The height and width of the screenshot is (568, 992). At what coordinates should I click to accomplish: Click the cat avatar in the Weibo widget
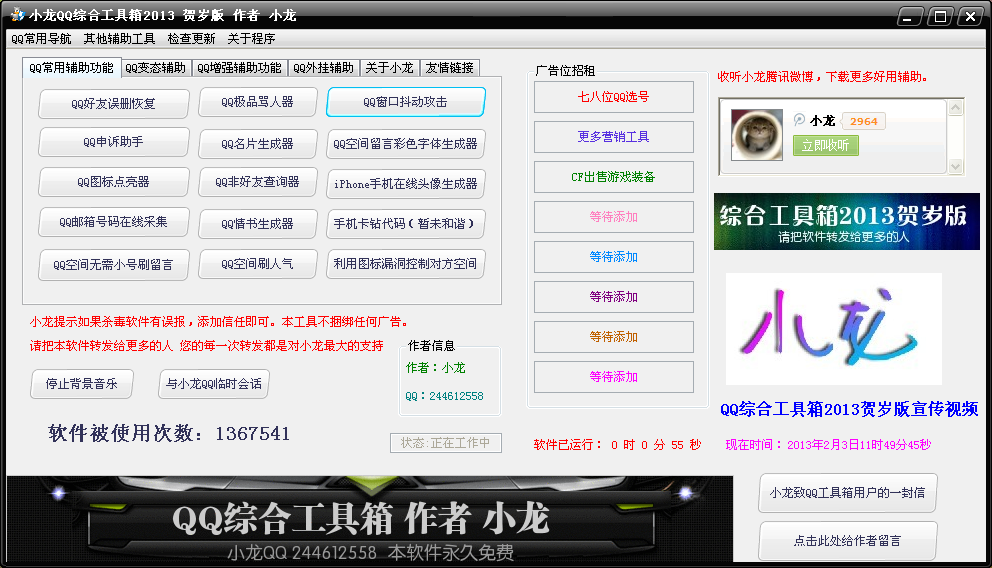(757, 134)
